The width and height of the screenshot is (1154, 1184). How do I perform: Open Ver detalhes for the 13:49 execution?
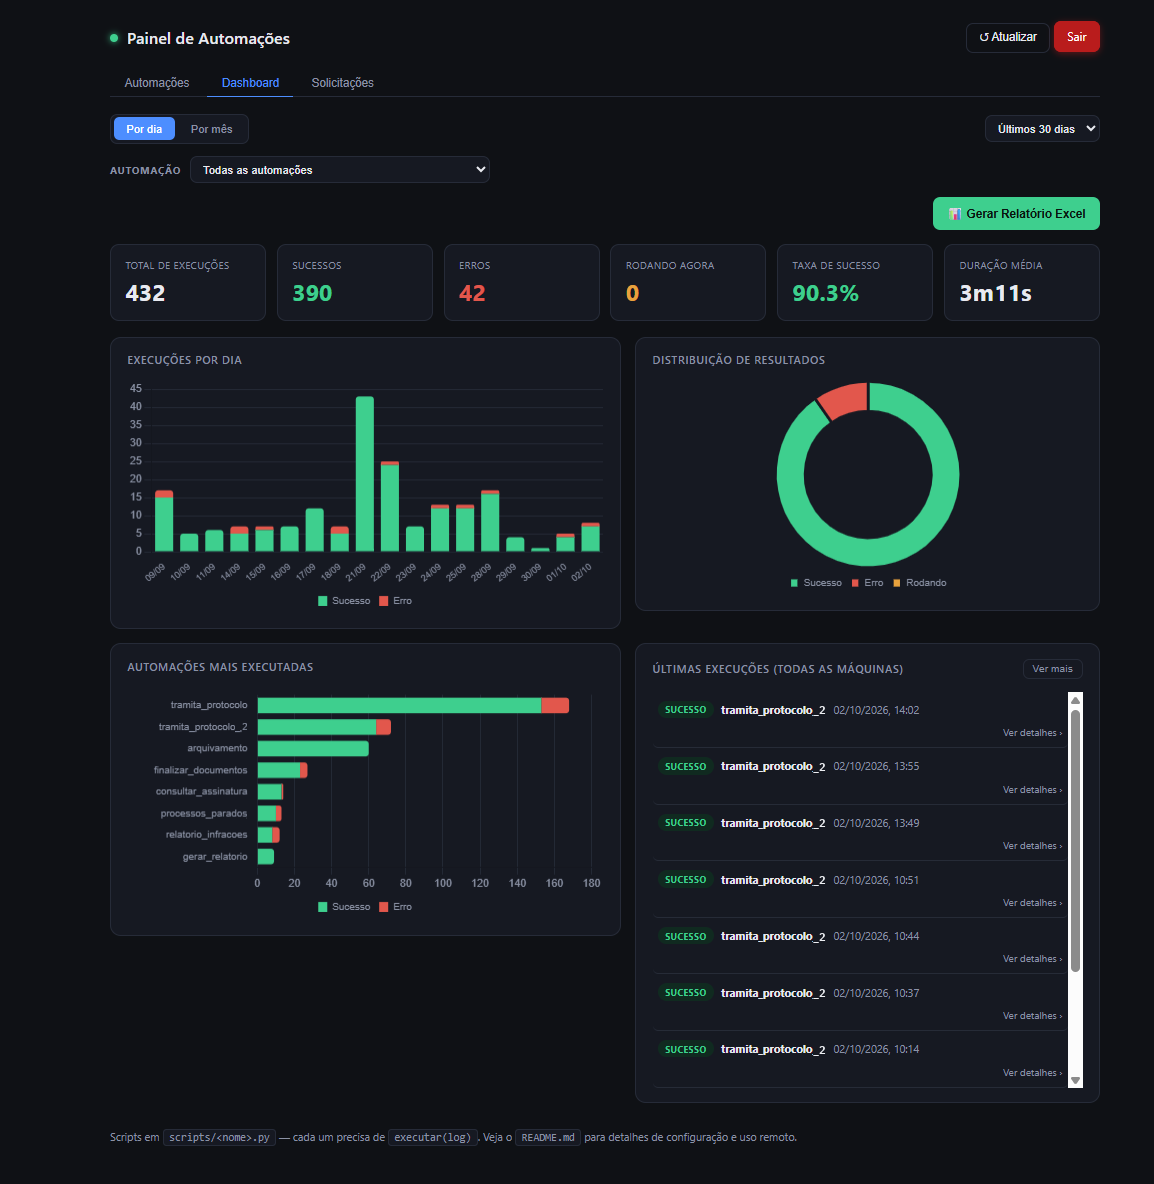tap(1032, 846)
